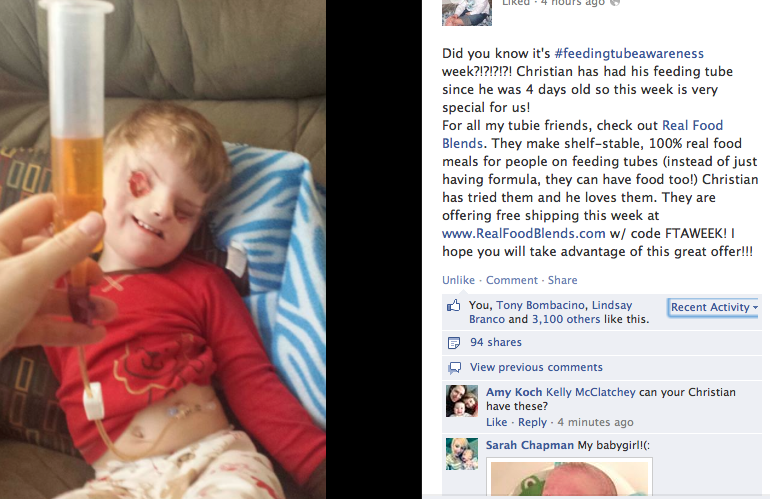
Task: Click the thumbs-up likes icon
Action: coord(454,305)
